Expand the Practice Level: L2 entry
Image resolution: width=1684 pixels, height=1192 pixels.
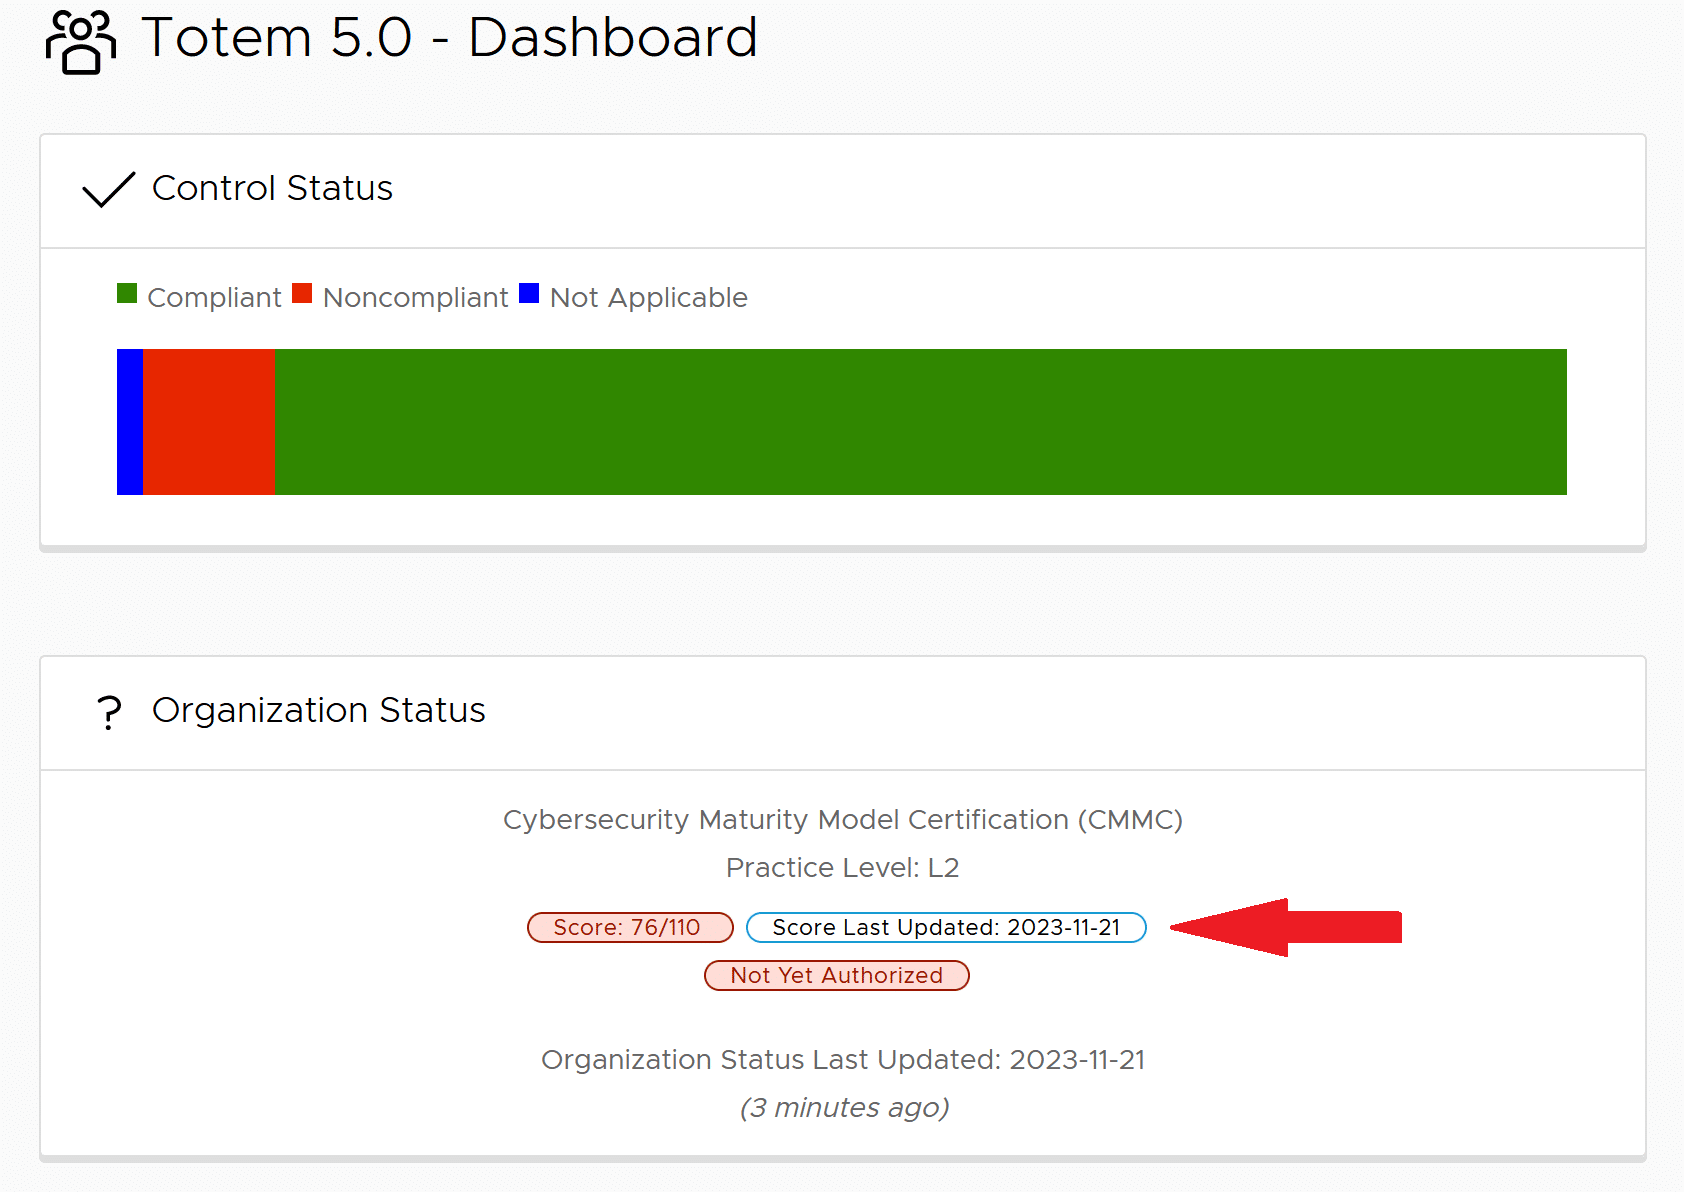842,868
